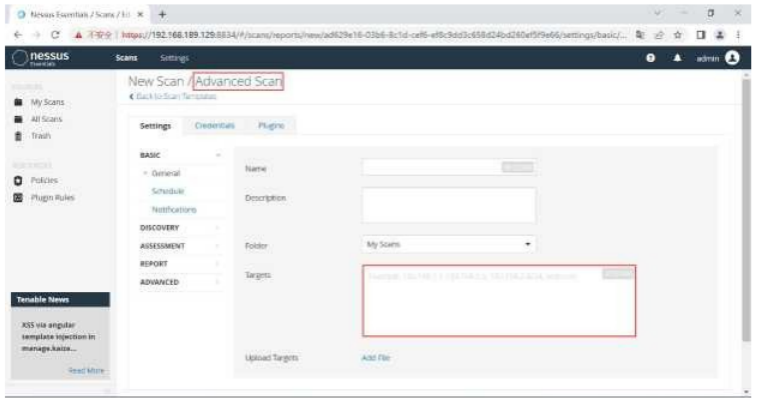Open My Scans in sidebar
769x409 pixels.
click(48, 102)
